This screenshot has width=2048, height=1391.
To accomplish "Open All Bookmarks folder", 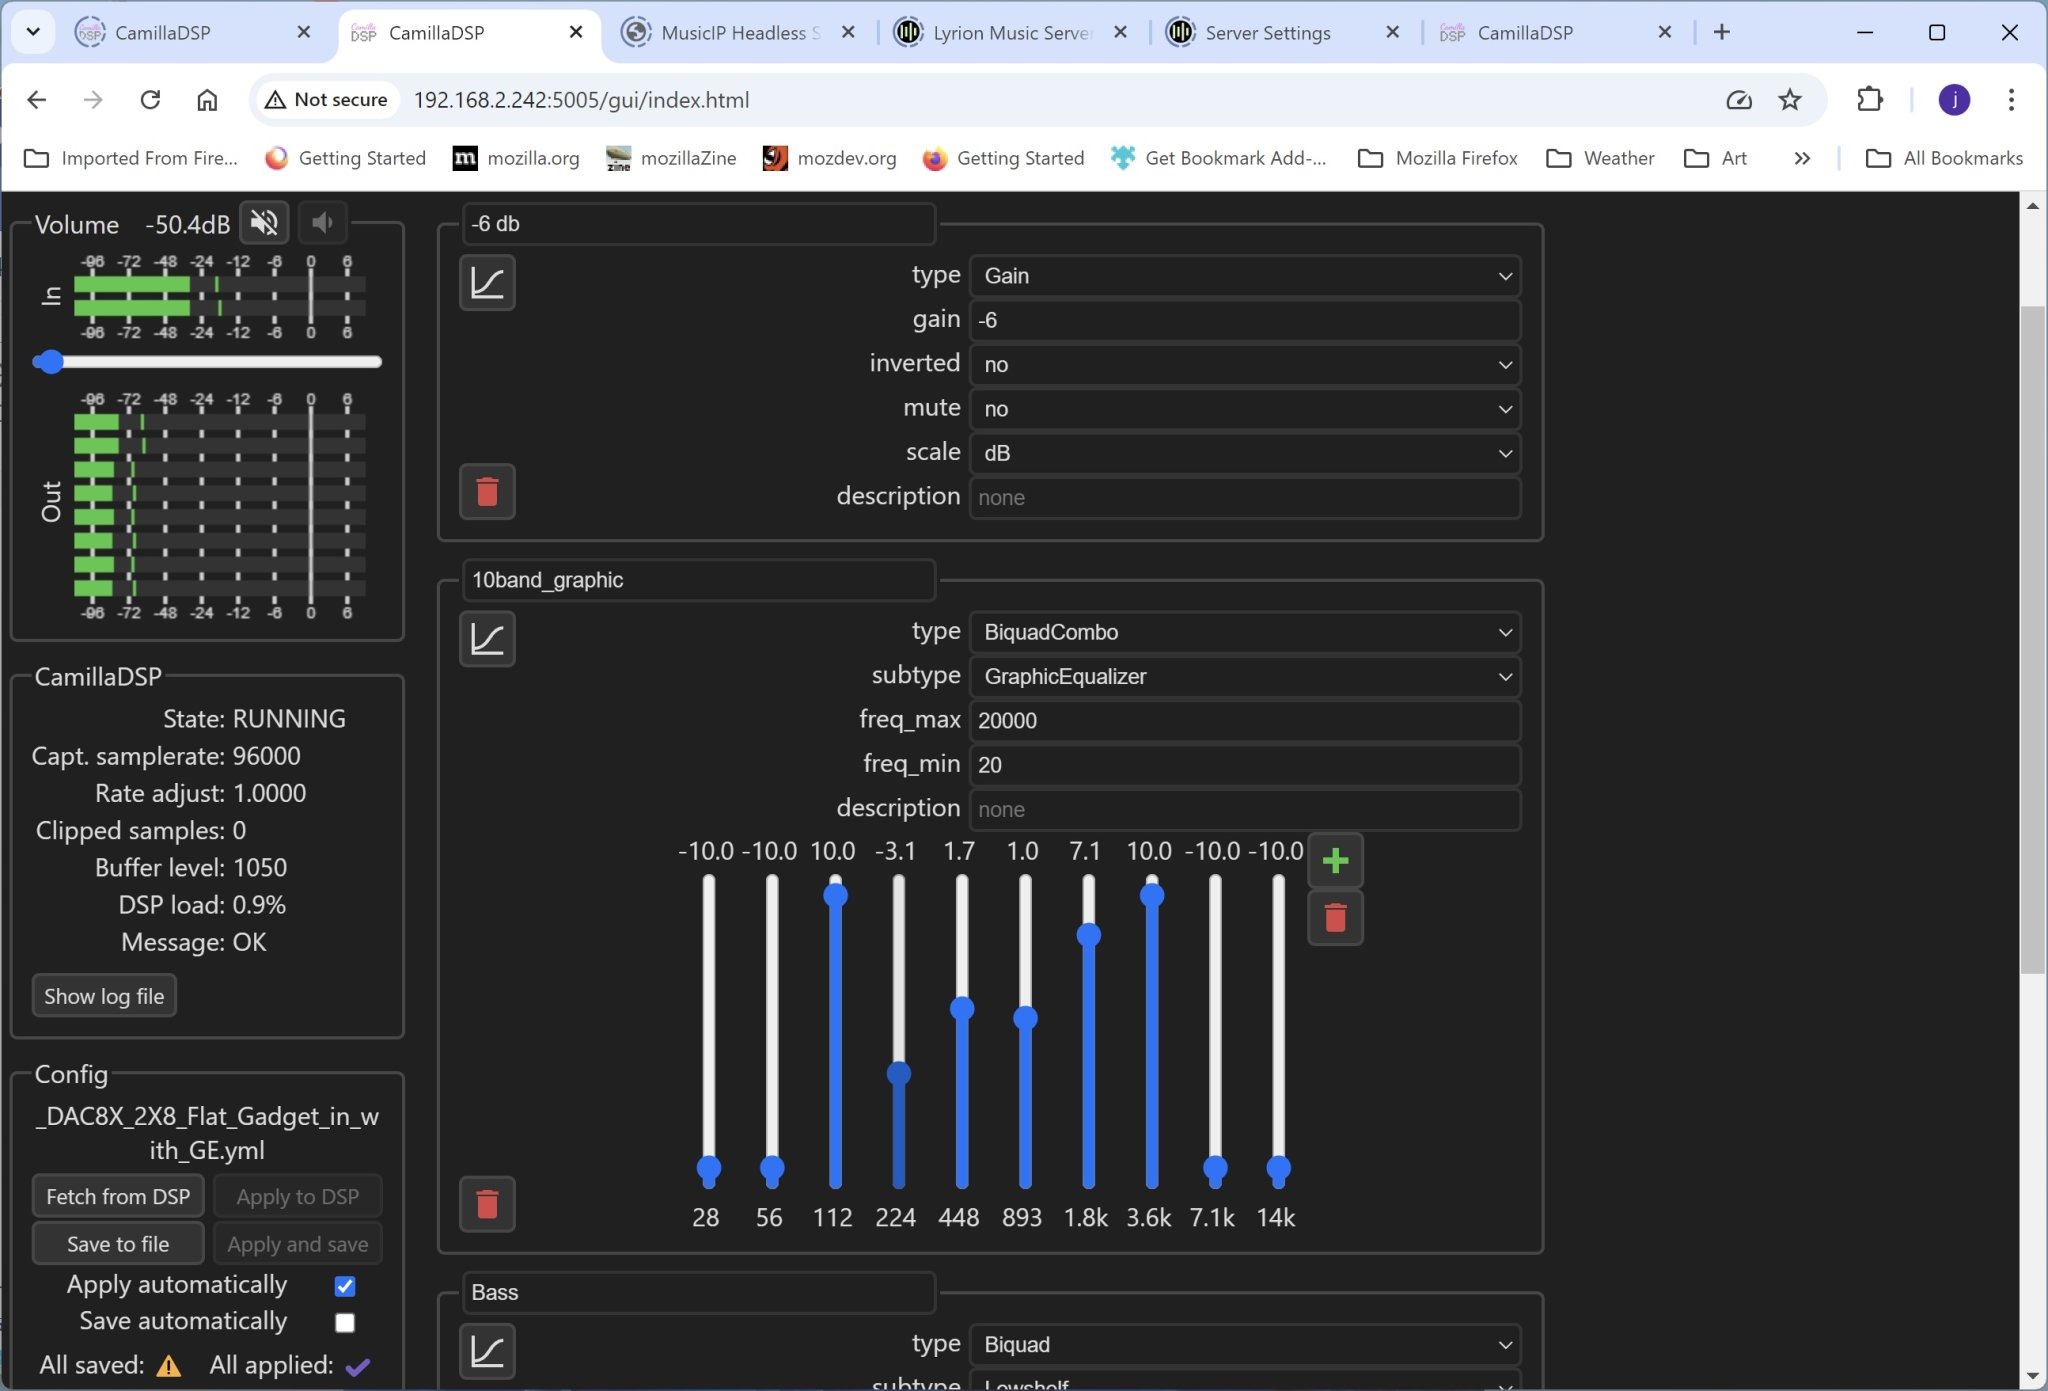I will pos(1944,158).
